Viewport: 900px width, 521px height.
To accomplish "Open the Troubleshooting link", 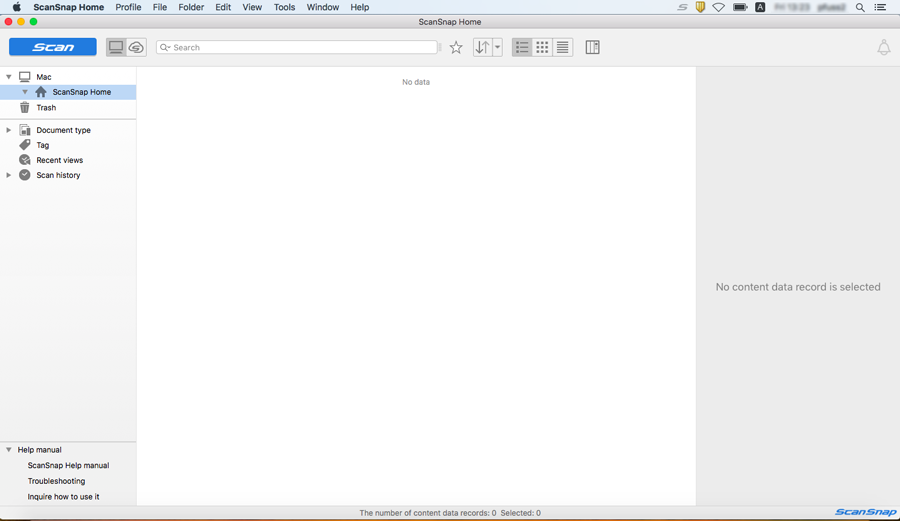I will 56,481.
